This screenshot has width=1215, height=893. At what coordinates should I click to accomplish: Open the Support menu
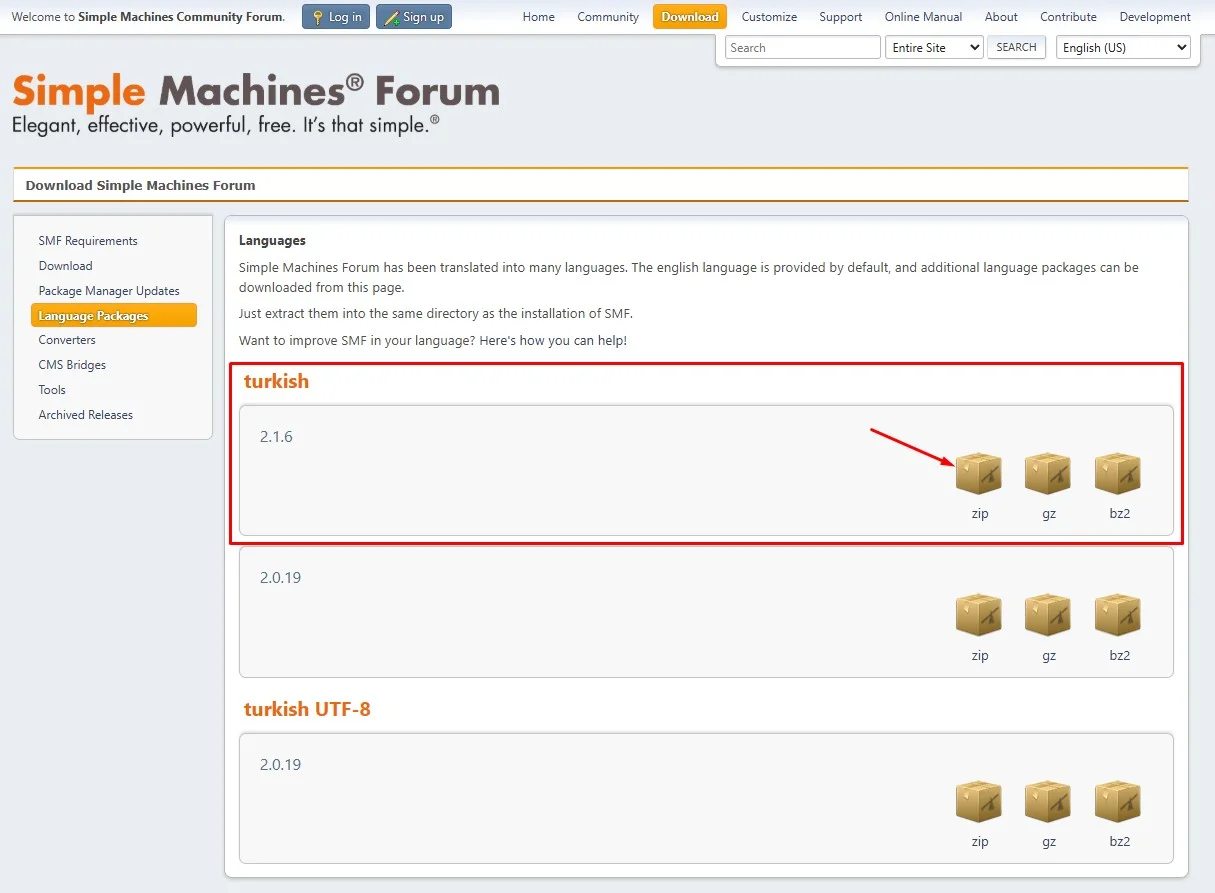(841, 17)
